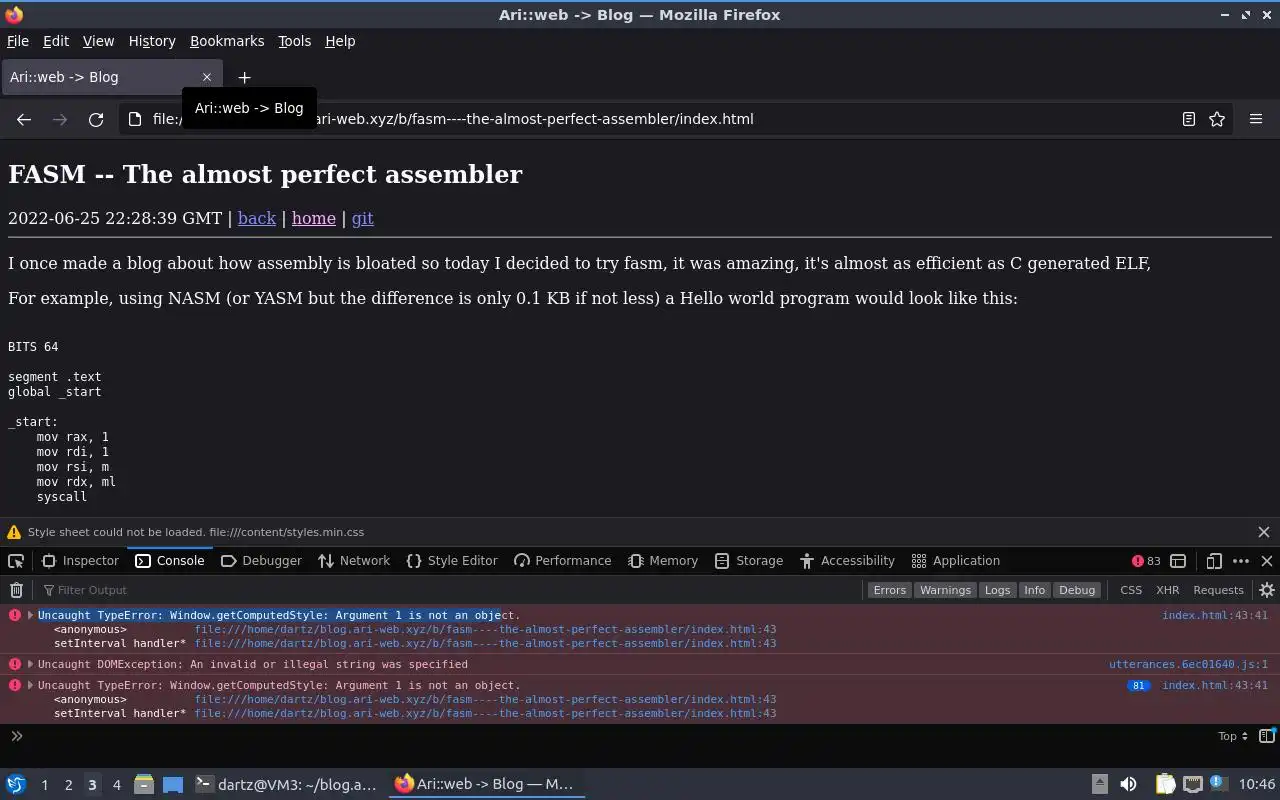Switch to the Application tab
Viewport: 1280px width, 800px height.
click(x=955, y=561)
